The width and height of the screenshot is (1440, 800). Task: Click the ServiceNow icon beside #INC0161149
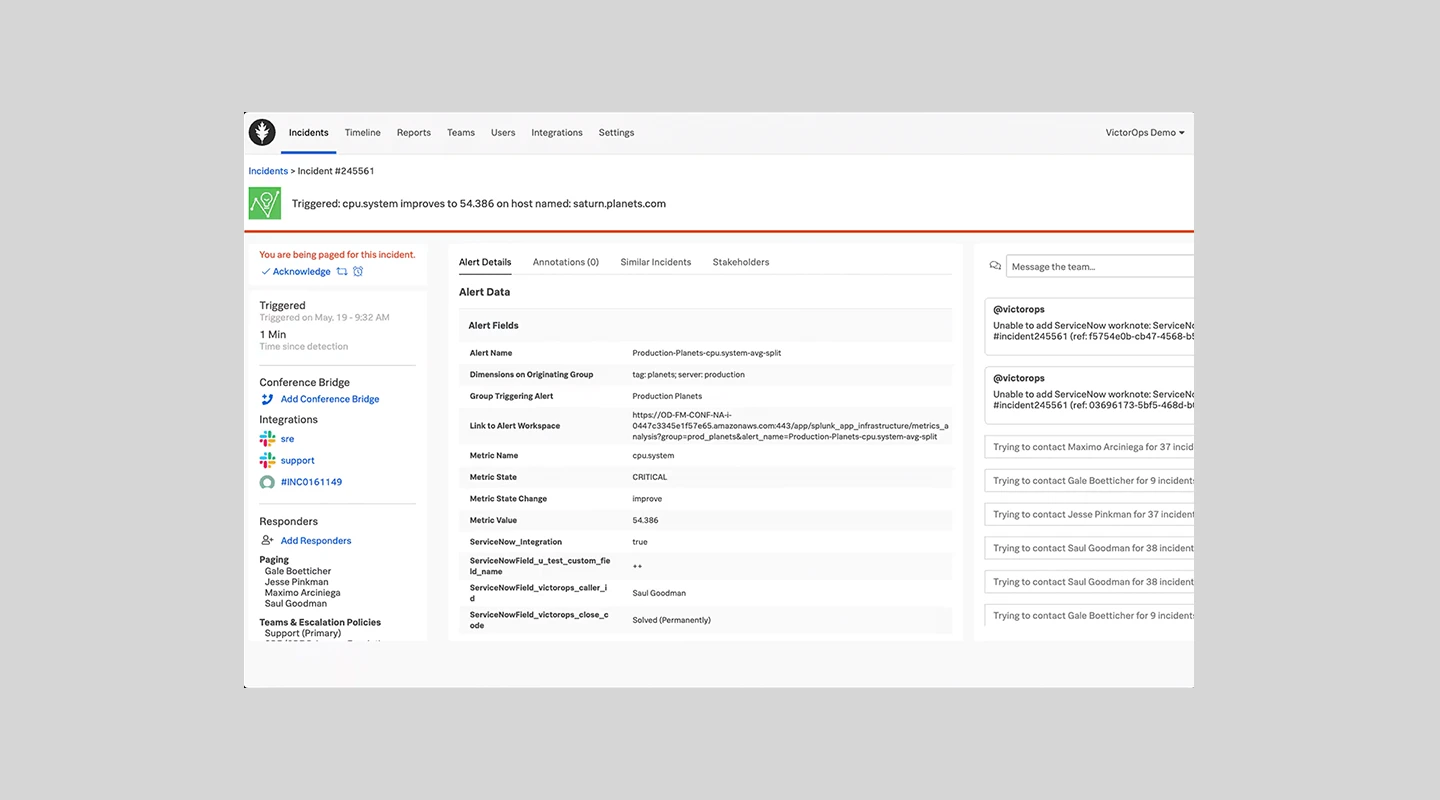pos(267,482)
